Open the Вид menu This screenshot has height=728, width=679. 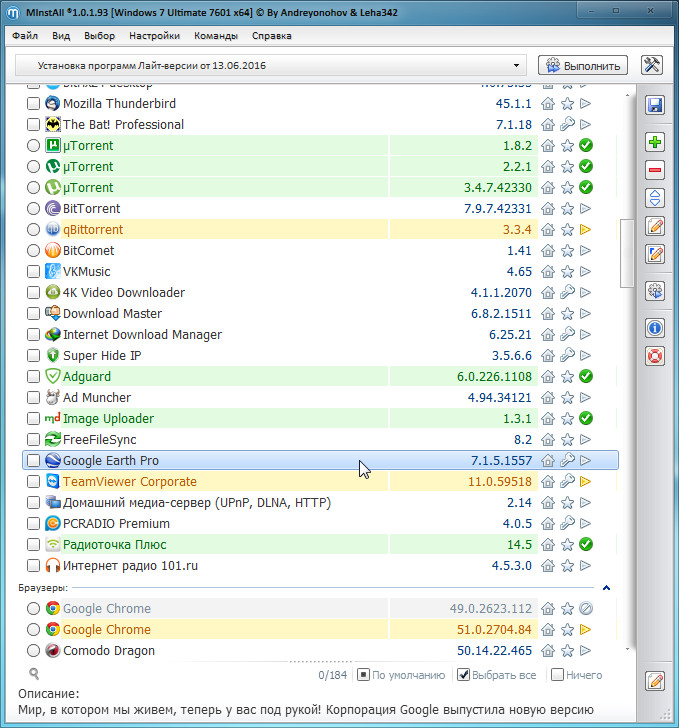click(x=61, y=36)
